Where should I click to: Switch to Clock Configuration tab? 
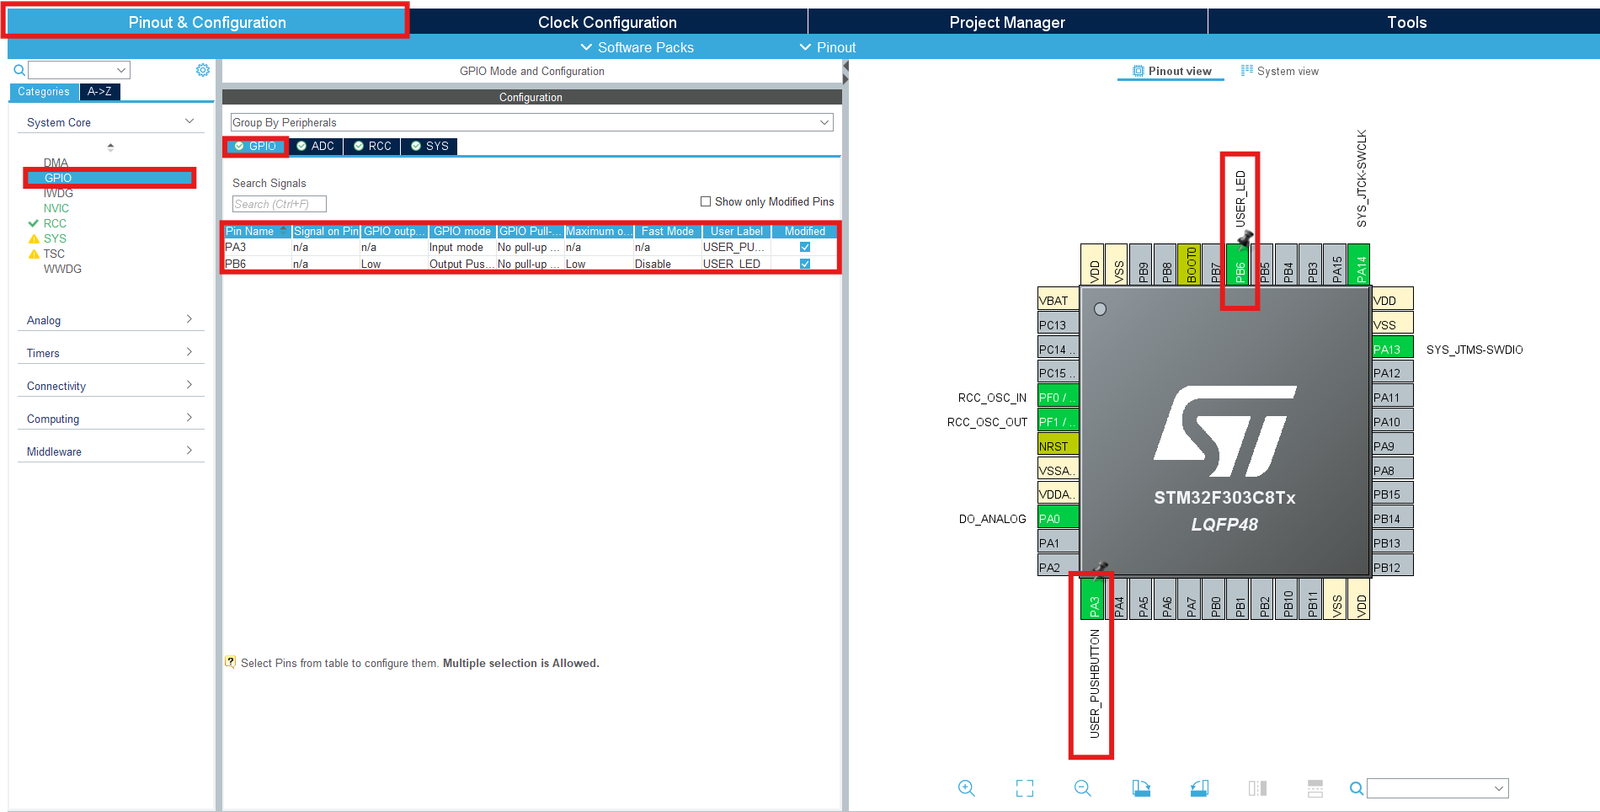(x=607, y=22)
